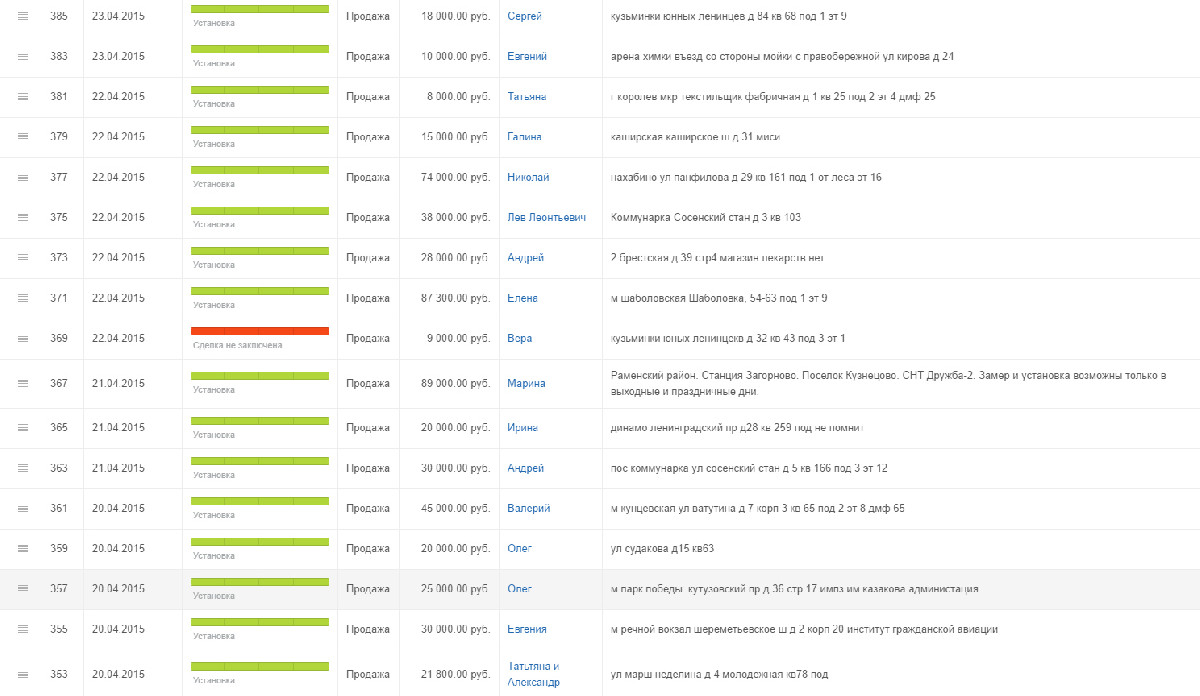Click the row handle icon for order 385
Screen dimensions: 1200x696
pyautogui.click(x=23, y=17)
